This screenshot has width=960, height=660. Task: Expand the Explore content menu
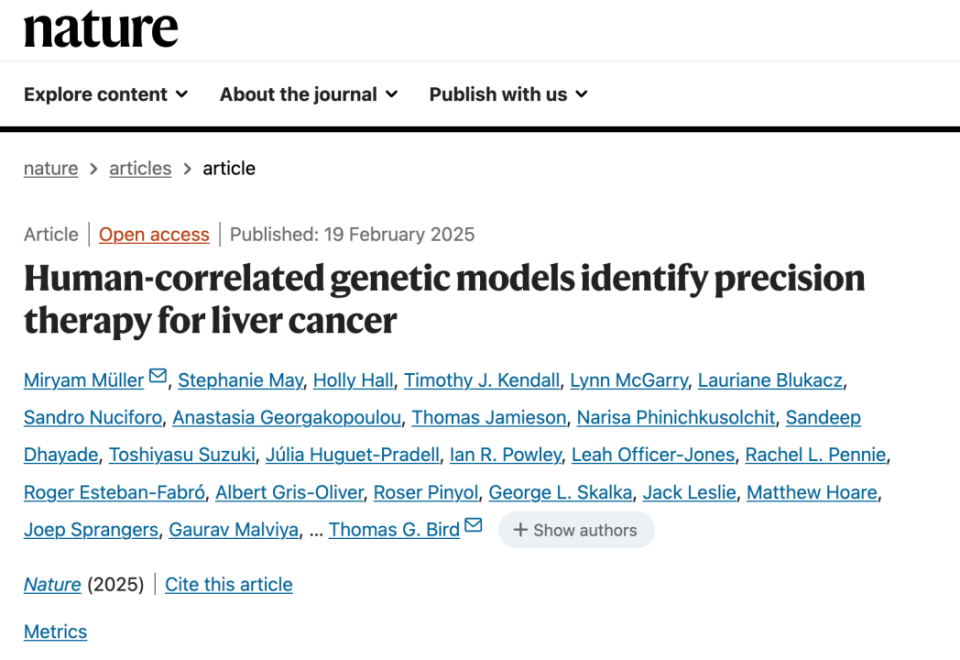click(x=105, y=94)
